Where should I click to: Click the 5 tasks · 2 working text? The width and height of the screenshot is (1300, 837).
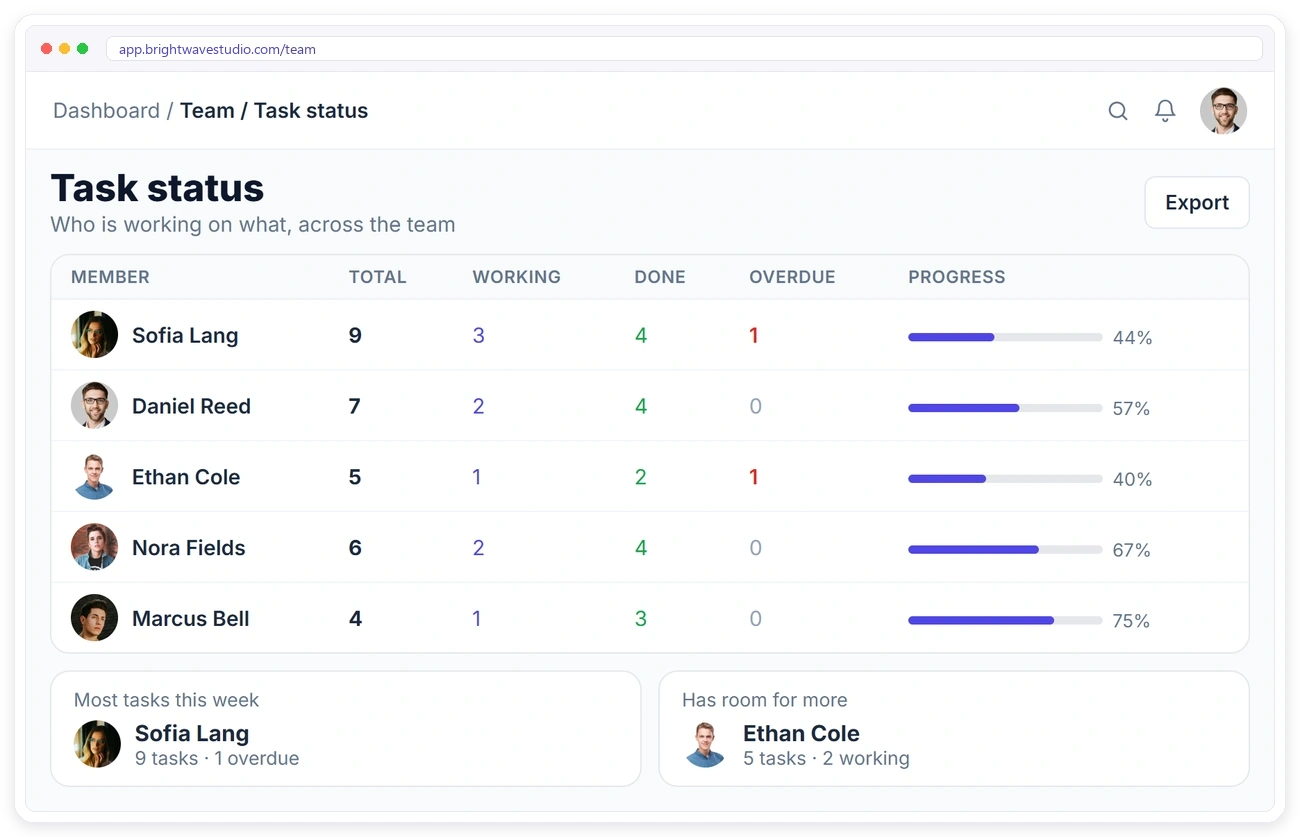click(x=826, y=758)
